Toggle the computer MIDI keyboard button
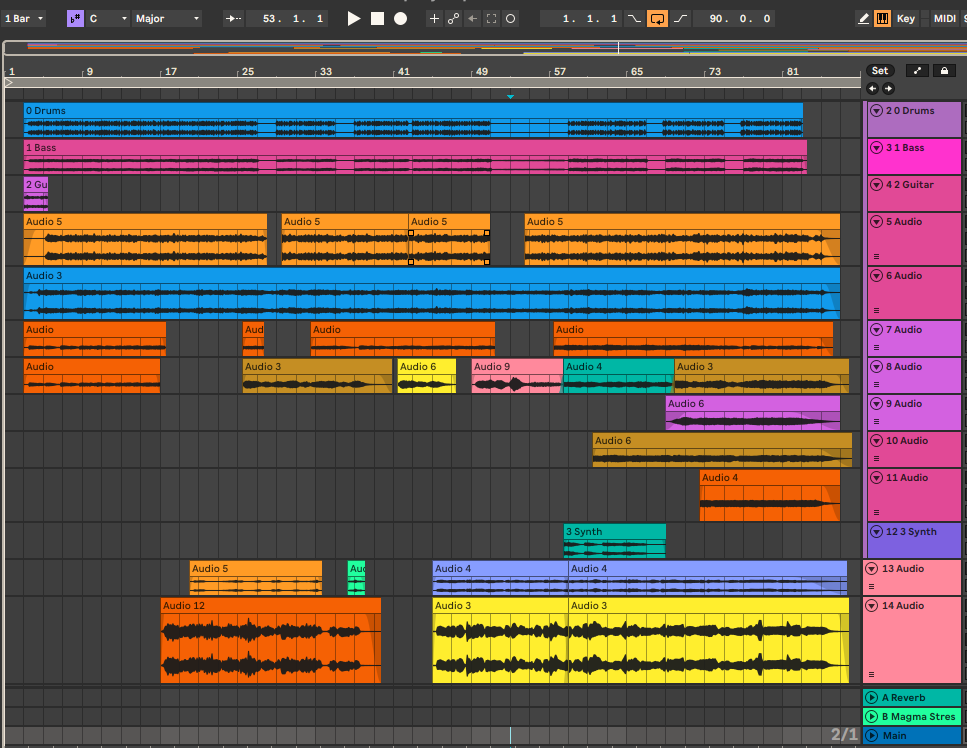 click(x=882, y=18)
